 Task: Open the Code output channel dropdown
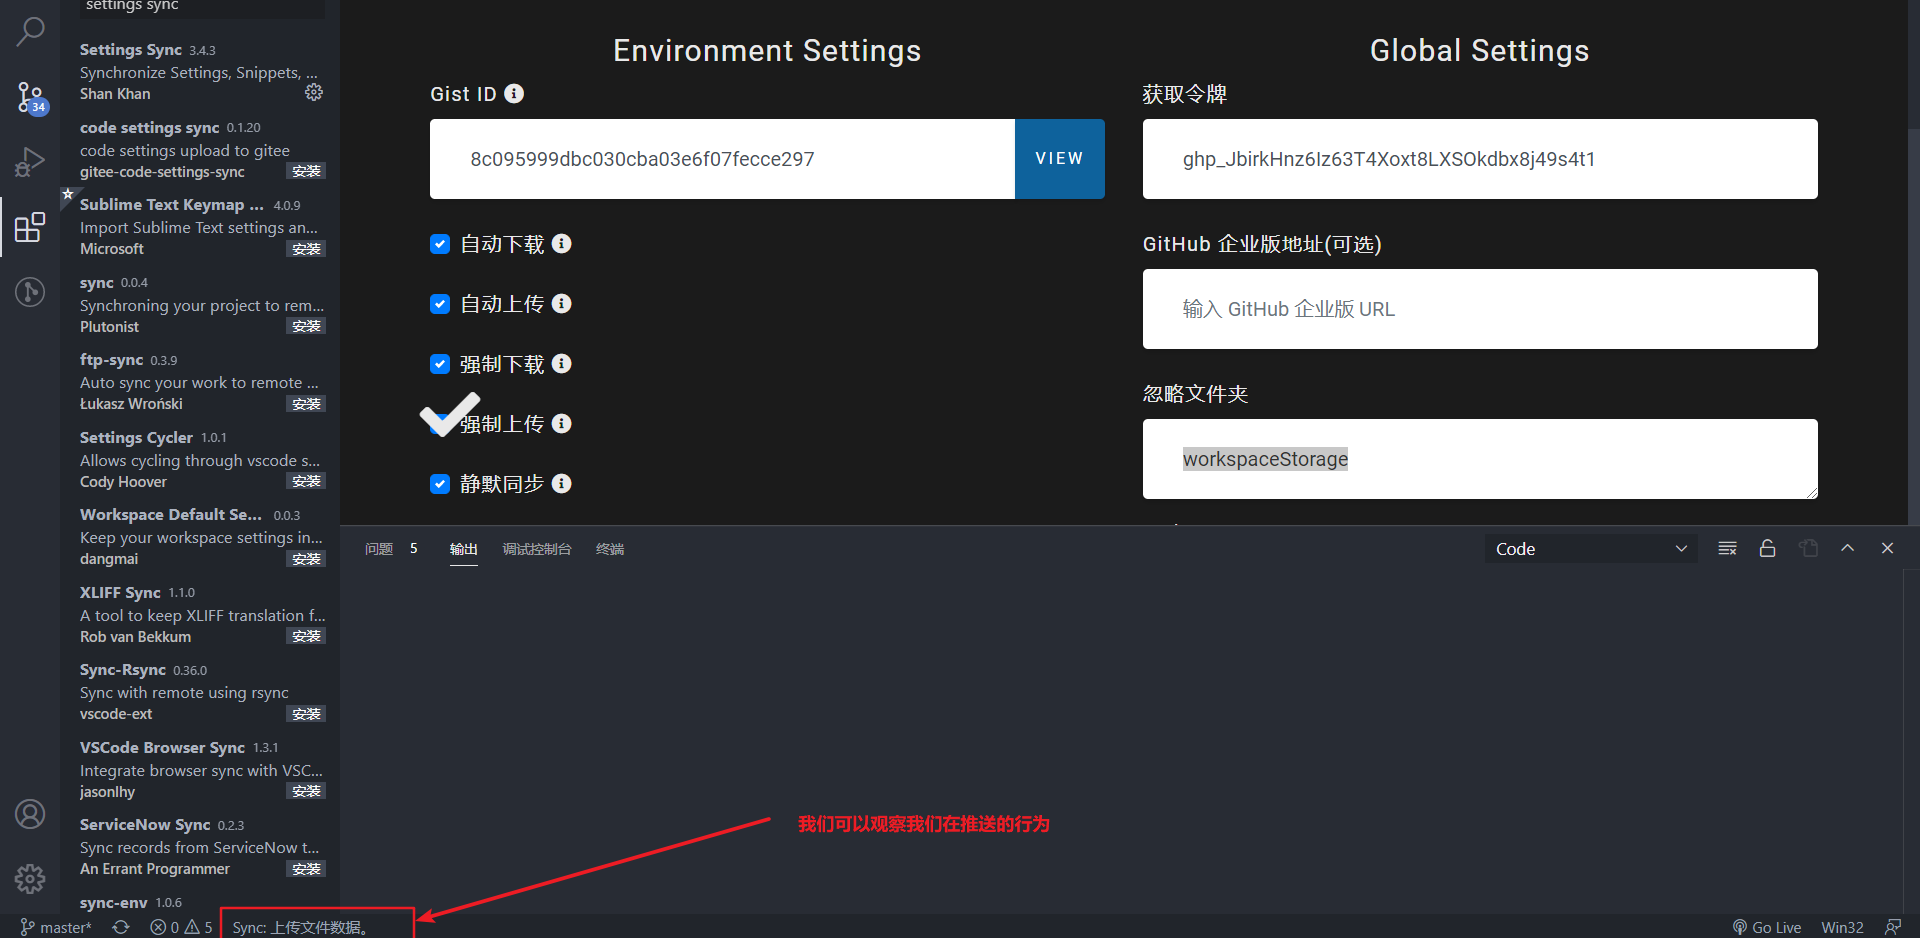(x=1591, y=548)
